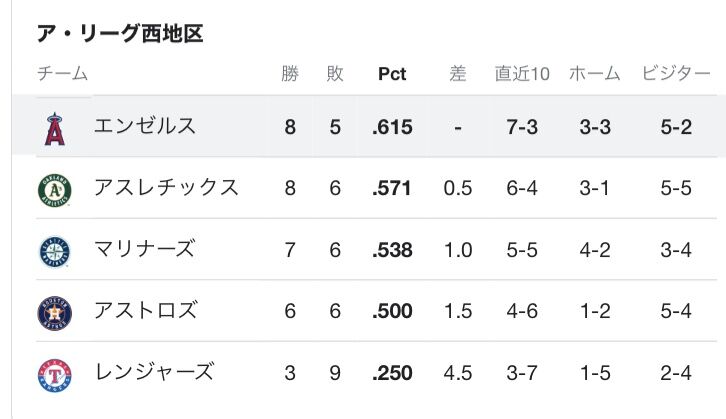Click the Angels team logo
Image resolution: width=726 pixels, height=419 pixels.
55,128
